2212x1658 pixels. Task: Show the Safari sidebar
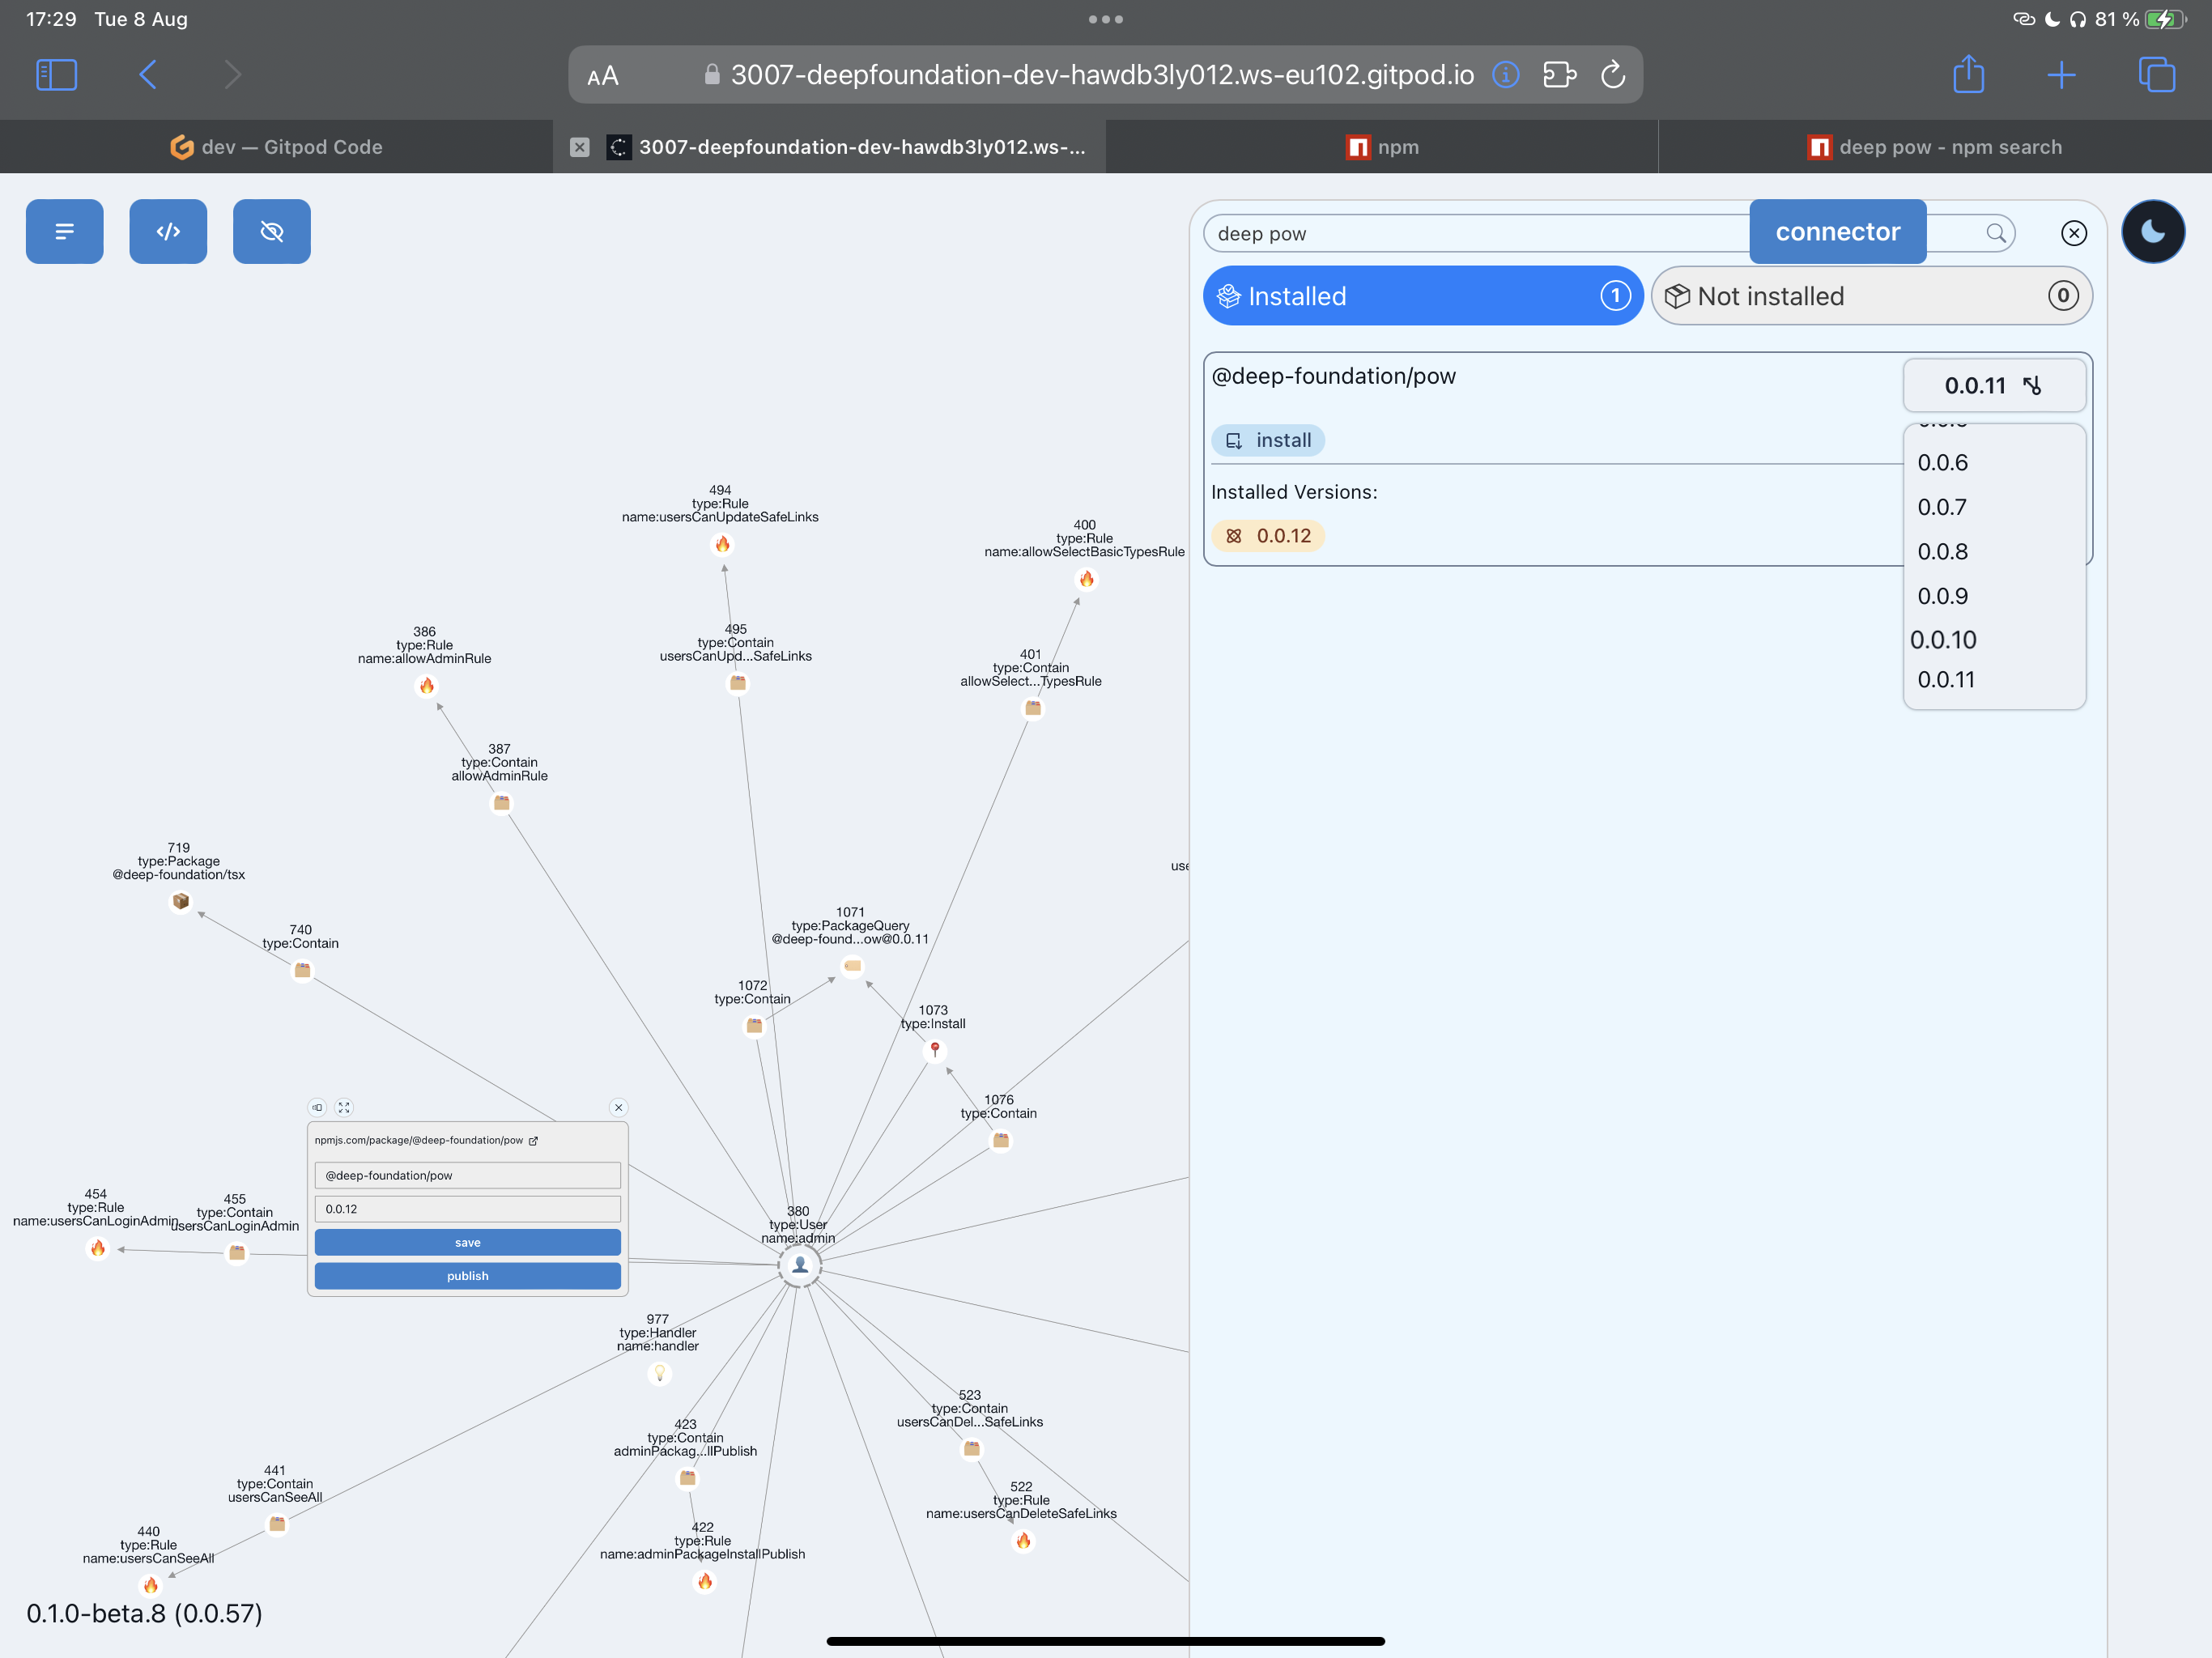pos(56,74)
